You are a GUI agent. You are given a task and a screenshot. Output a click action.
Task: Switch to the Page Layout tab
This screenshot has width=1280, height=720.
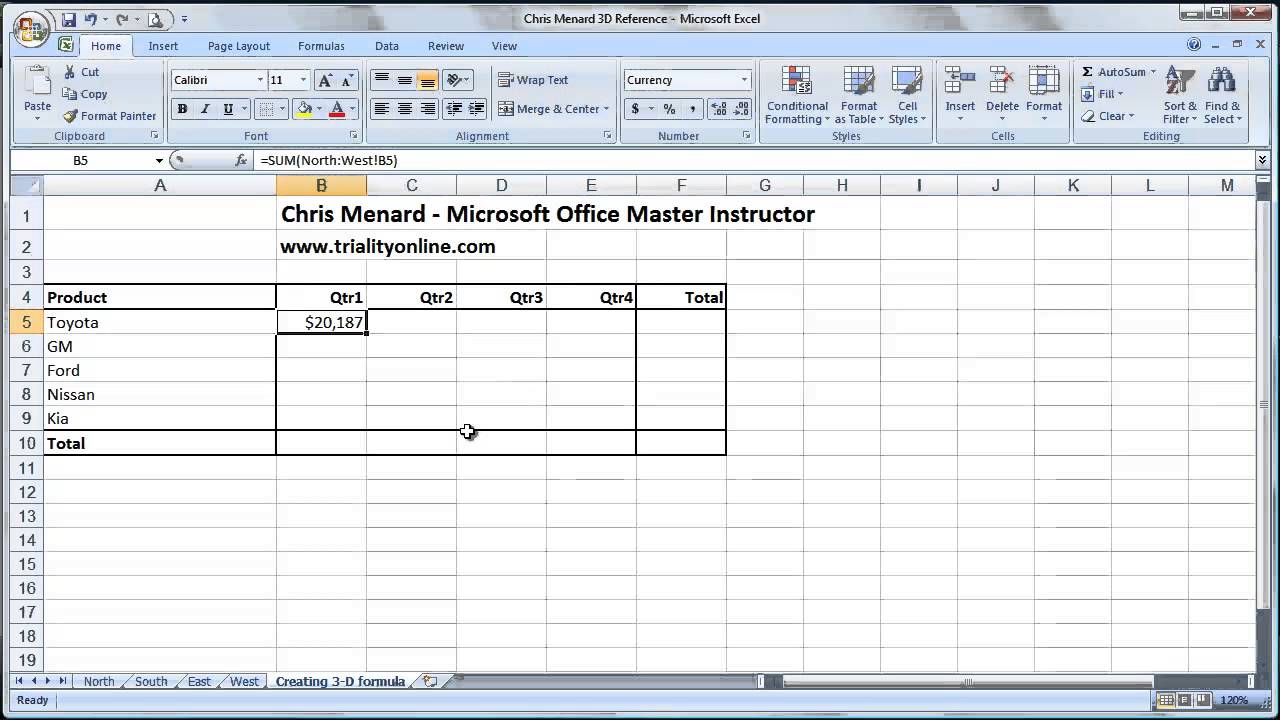pyautogui.click(x=239, y=46)
